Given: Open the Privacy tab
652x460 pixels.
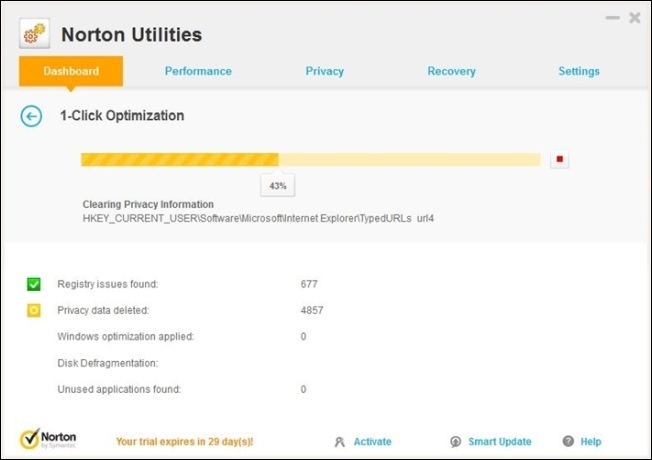Looking at the screenshot, I should (325, 71).
